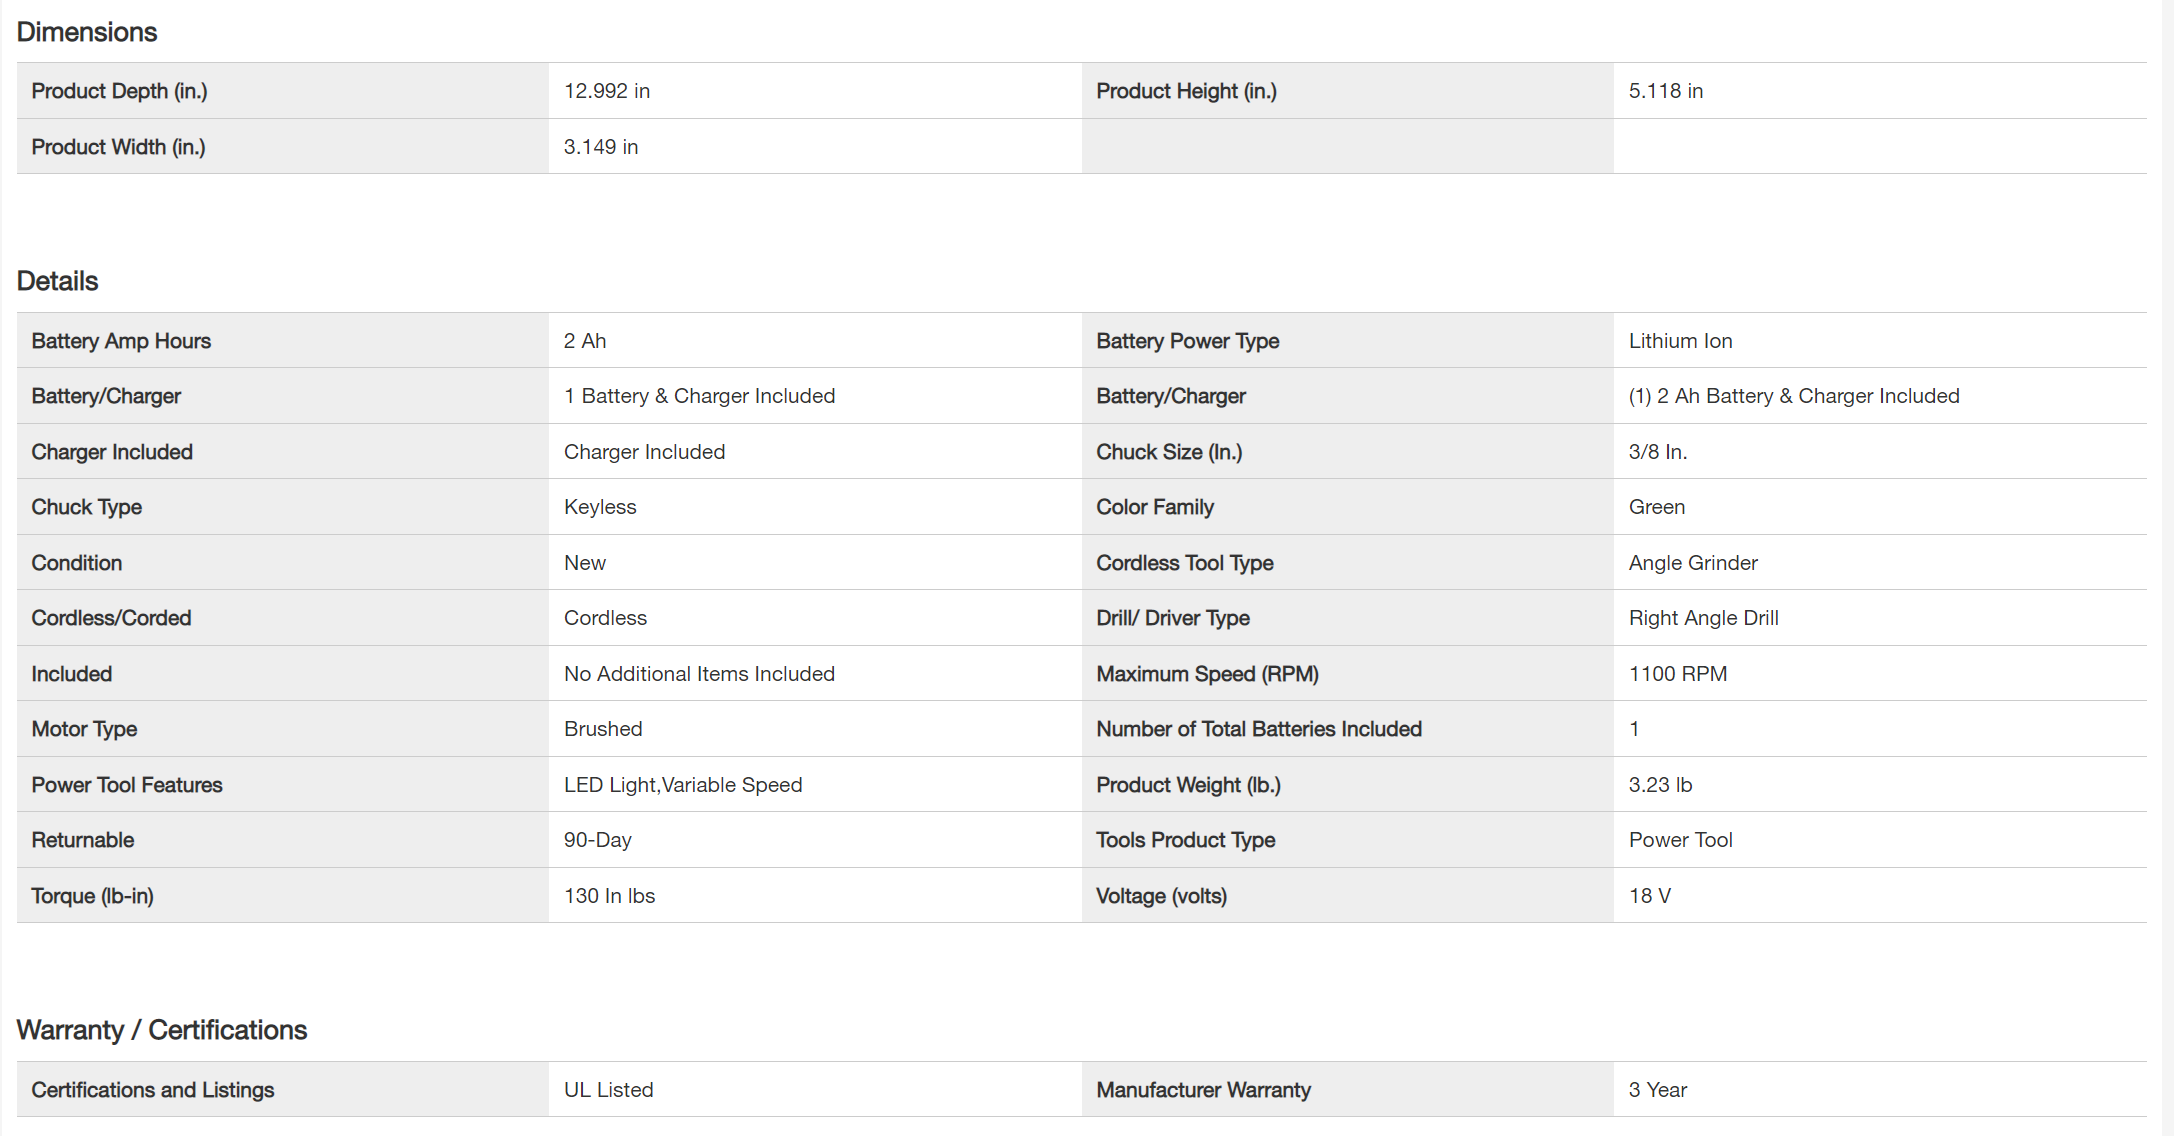
Task: Click the 90-Day returnable value
Action: tap(598, 840)
